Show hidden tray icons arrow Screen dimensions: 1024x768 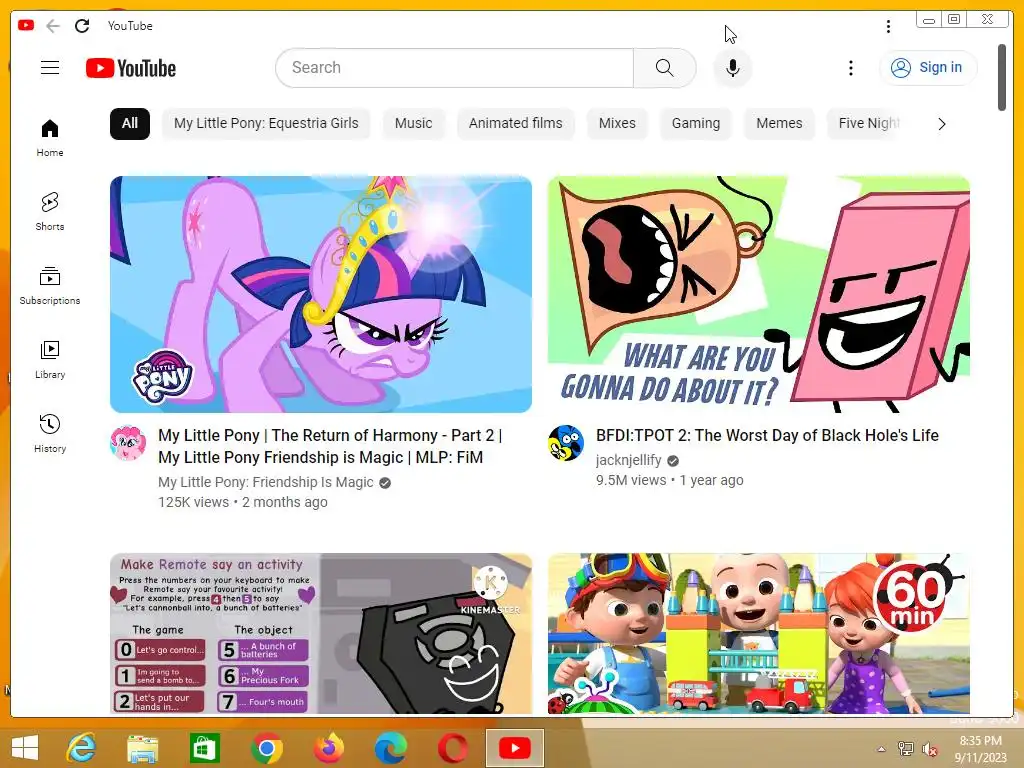pos(881,749)
